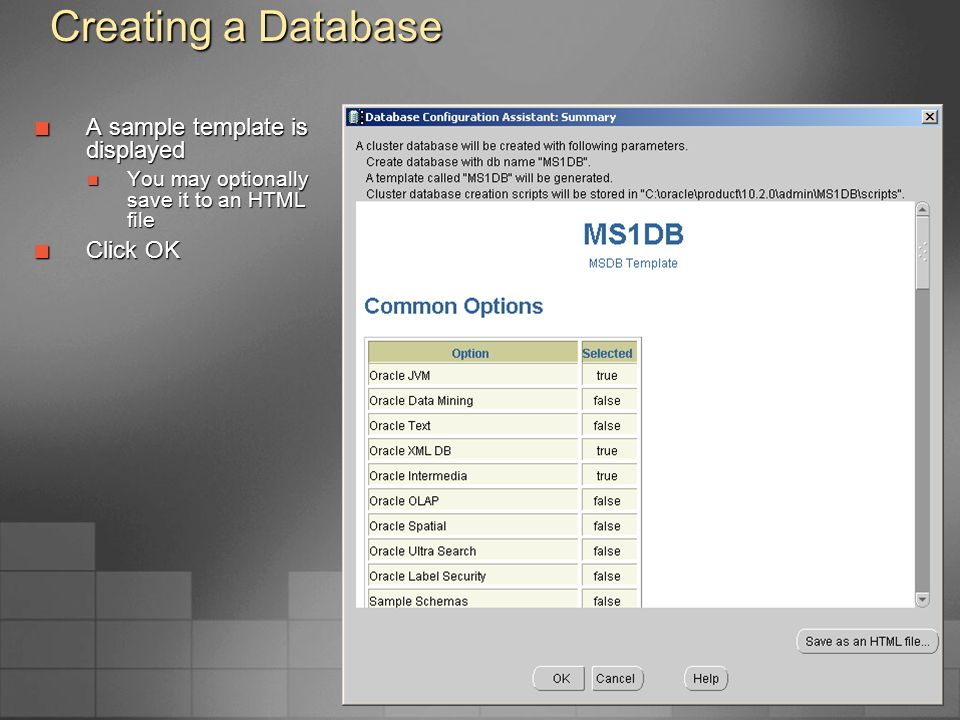The image size is (960, 720).
Task: Click the scrollbar down arrow in summary
Action: tap(922, 599)
